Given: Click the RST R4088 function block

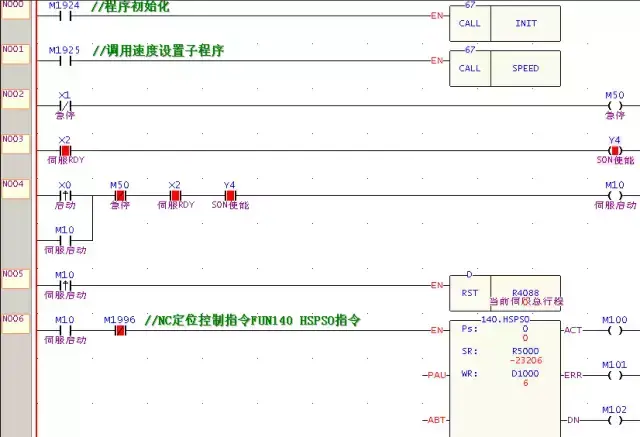Looking at the screenshot, I should (505, 293).
